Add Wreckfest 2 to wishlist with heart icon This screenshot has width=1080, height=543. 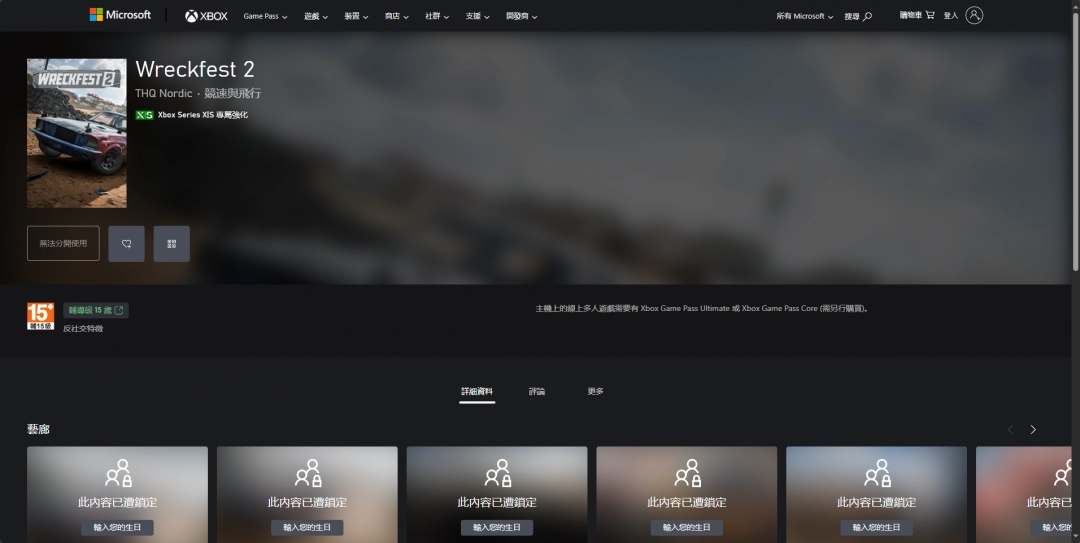click(x=127, y=244)
